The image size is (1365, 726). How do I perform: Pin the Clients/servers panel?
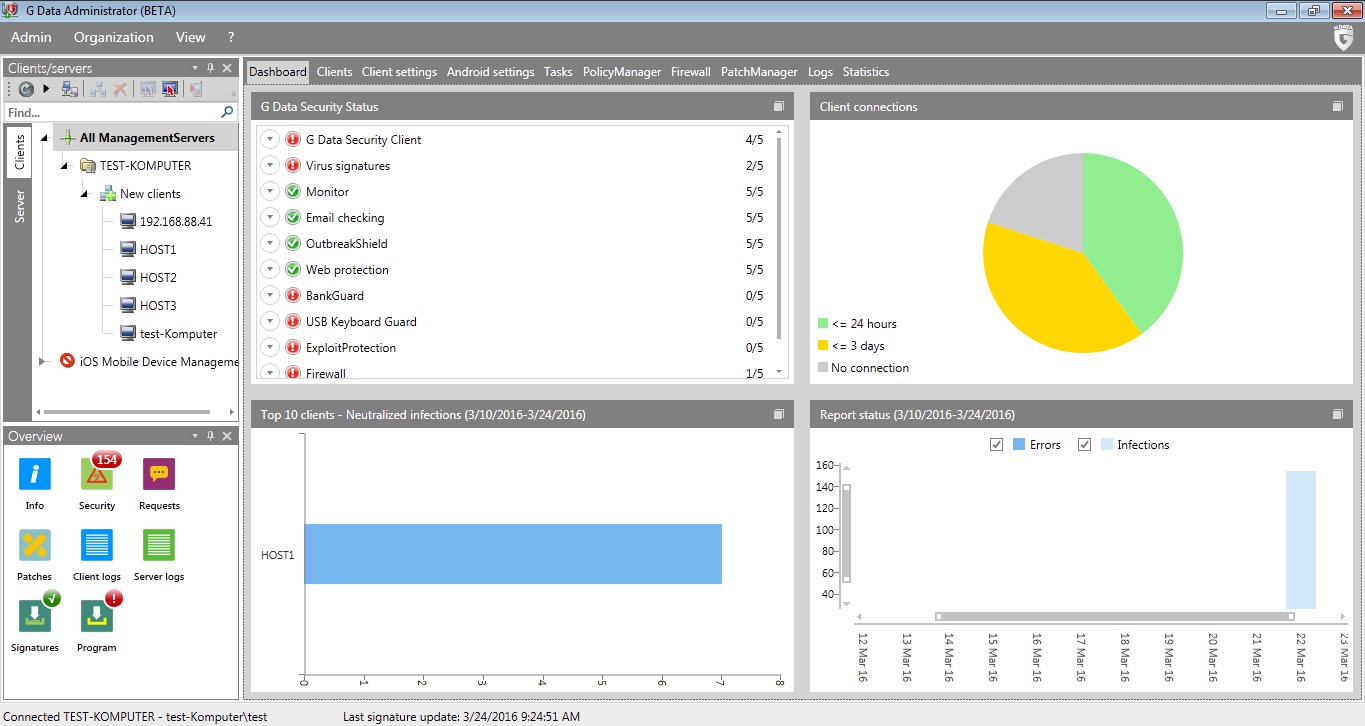click(x=210, y=68)
